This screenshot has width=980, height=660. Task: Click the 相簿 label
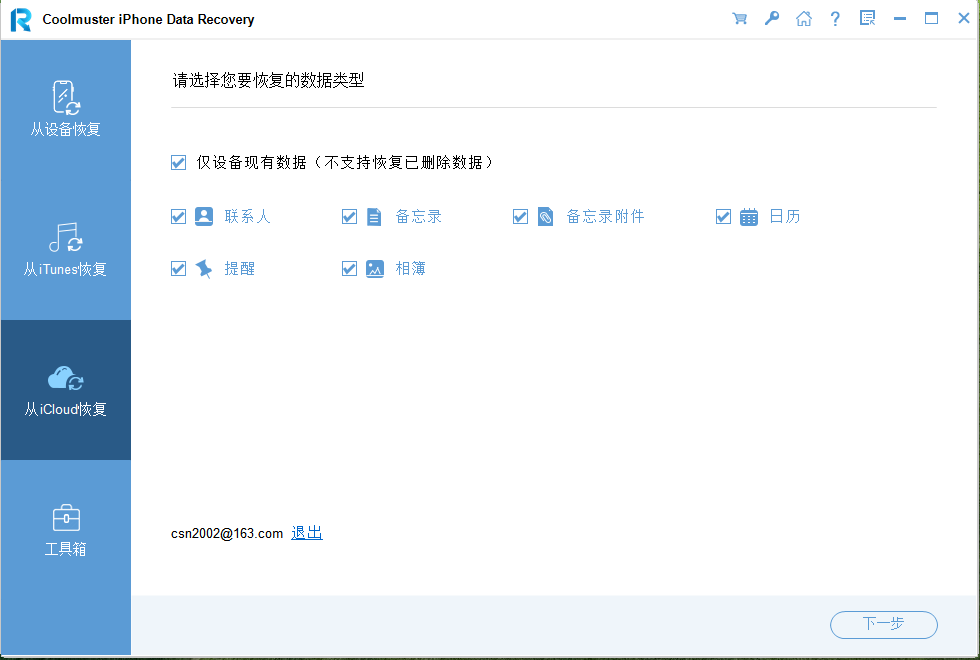411,269
